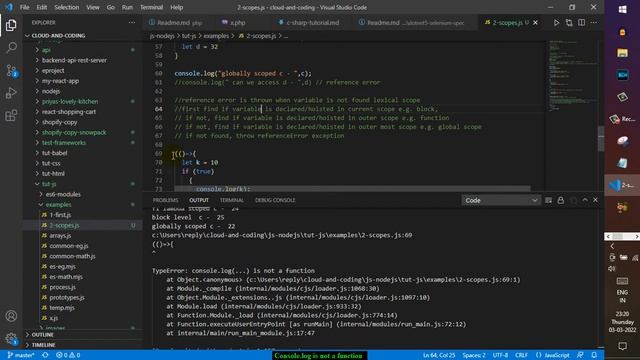Open the Edit menu
The image size is (640, 360).
(x=42, y=7)
